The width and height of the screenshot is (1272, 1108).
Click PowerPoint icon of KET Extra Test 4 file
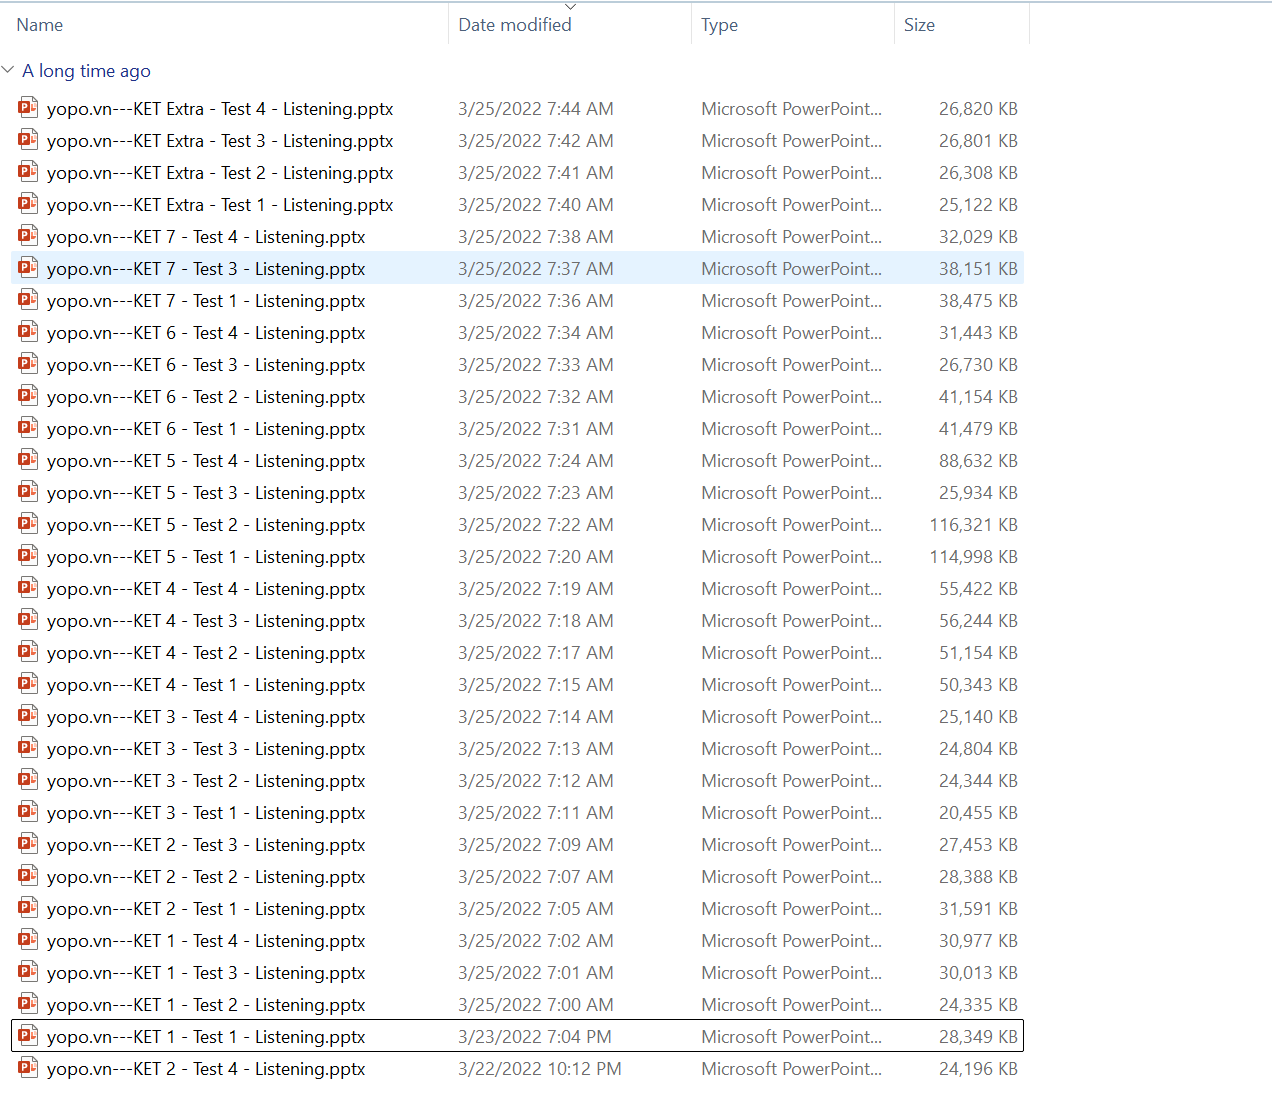(28, 108)
